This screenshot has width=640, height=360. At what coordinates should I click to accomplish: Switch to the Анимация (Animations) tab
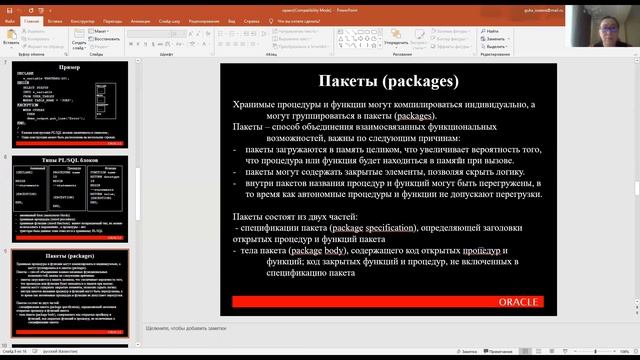pyautogui.click(x=140, y=21)
